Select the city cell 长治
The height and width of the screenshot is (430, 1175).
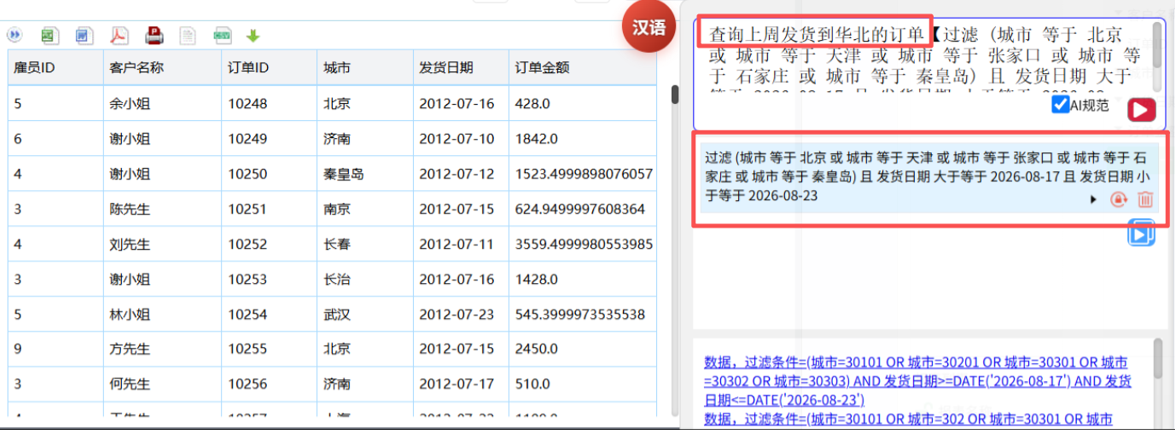click(366, 279)
